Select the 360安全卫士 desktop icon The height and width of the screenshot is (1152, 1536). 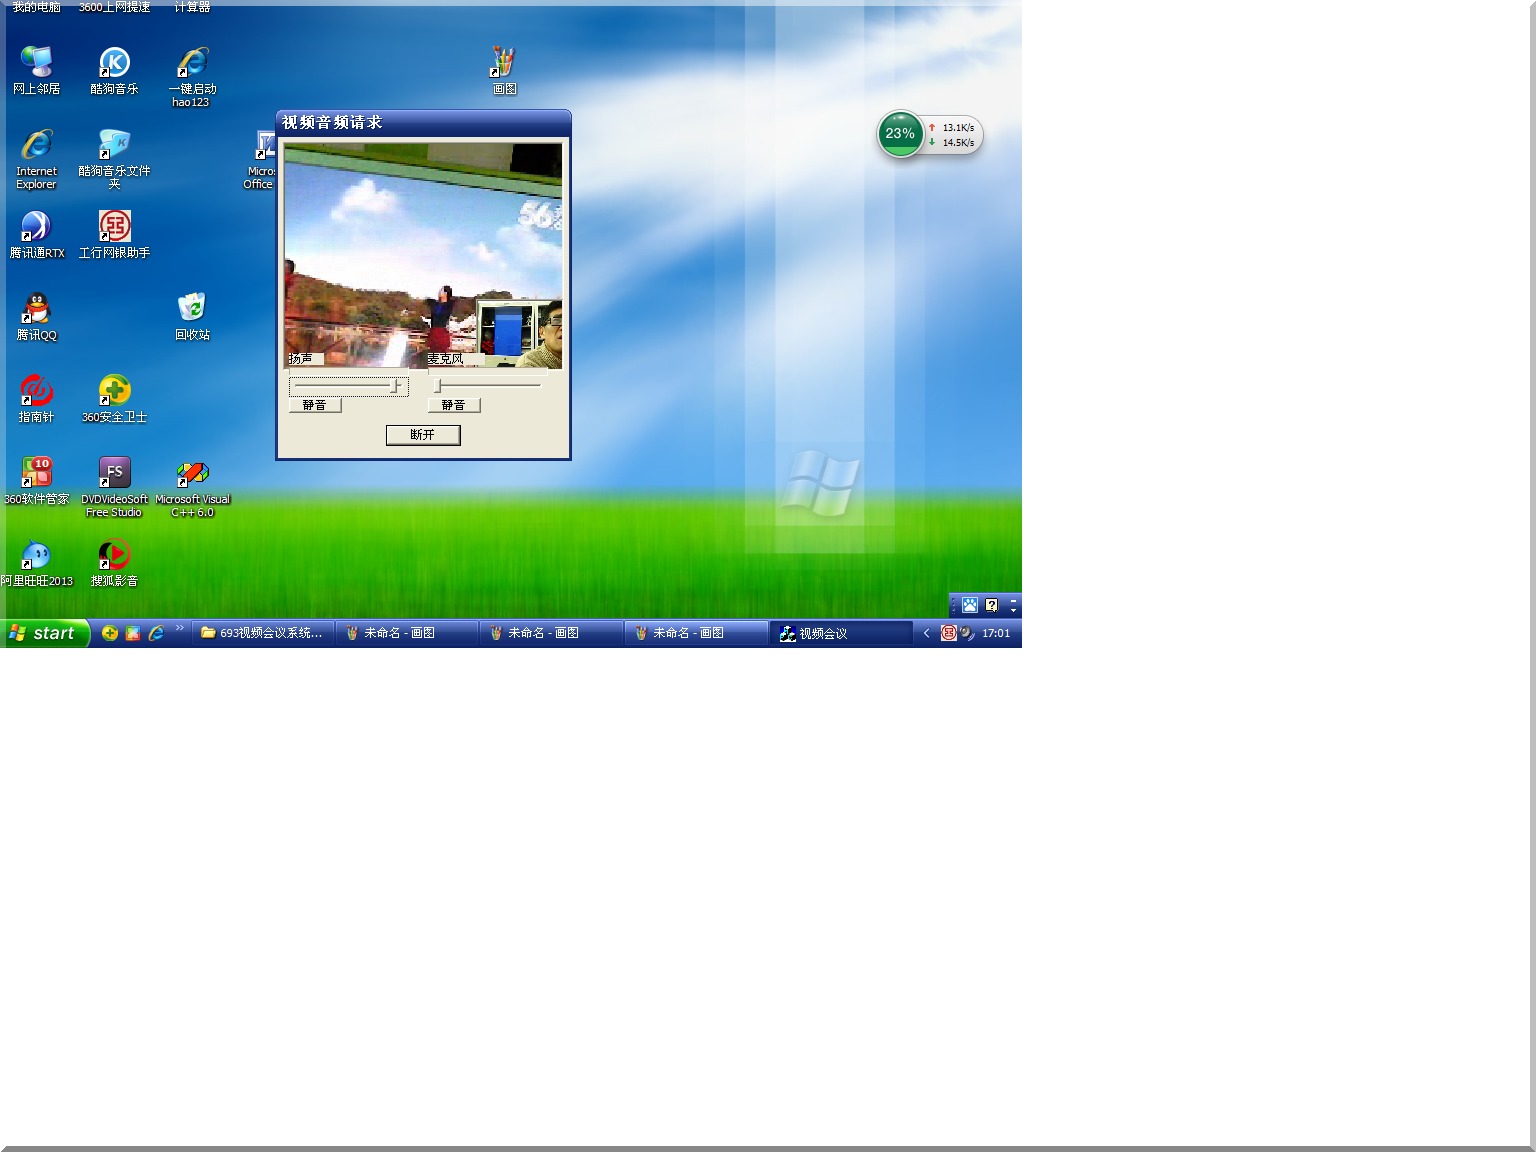point(114,390)
